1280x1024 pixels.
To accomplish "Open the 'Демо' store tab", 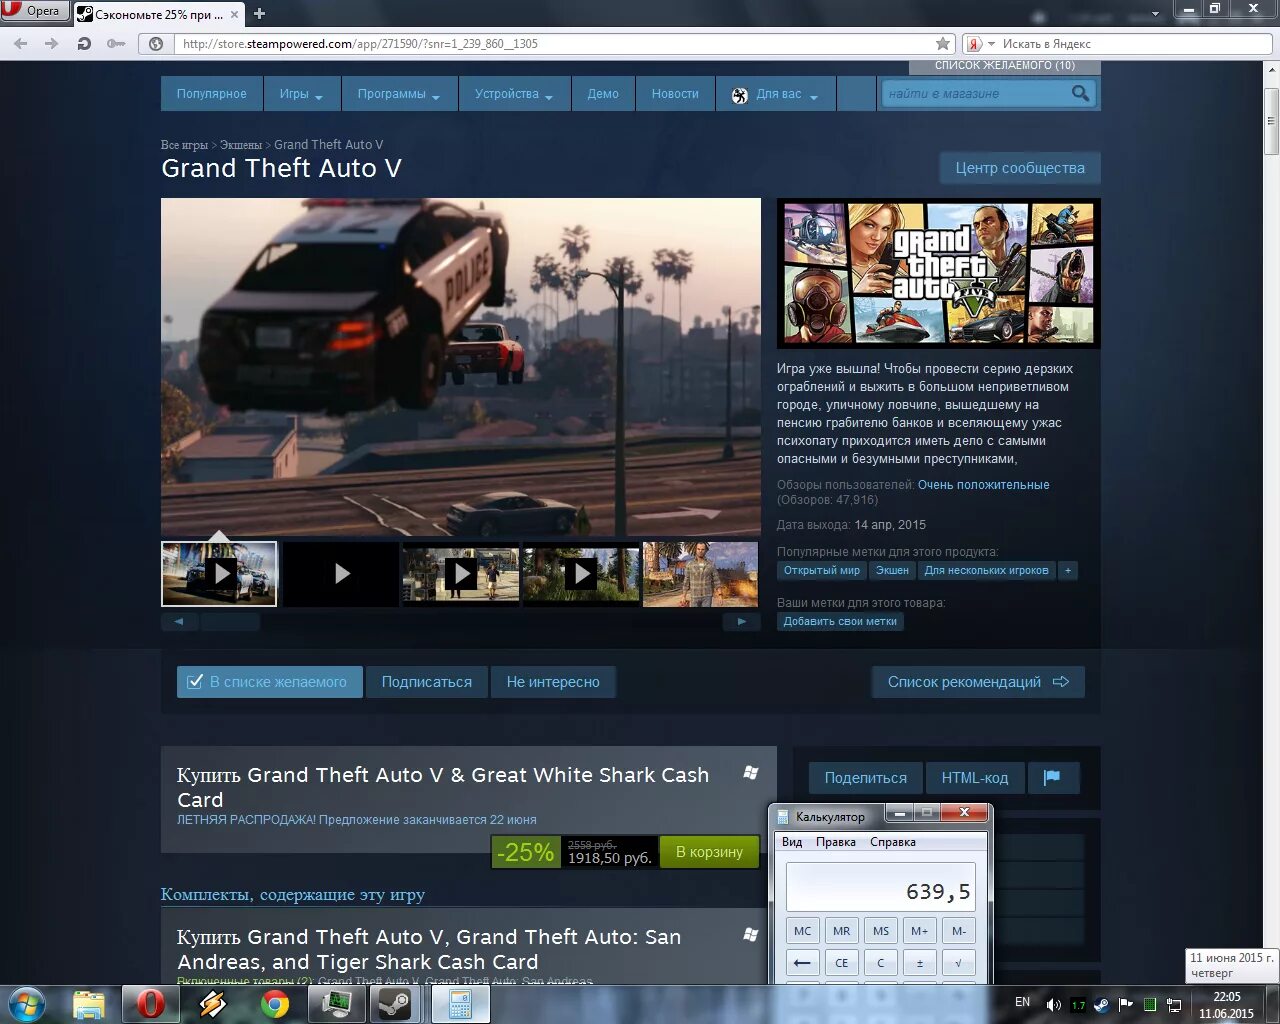I will pyautogui.click(x=603, y=94).
